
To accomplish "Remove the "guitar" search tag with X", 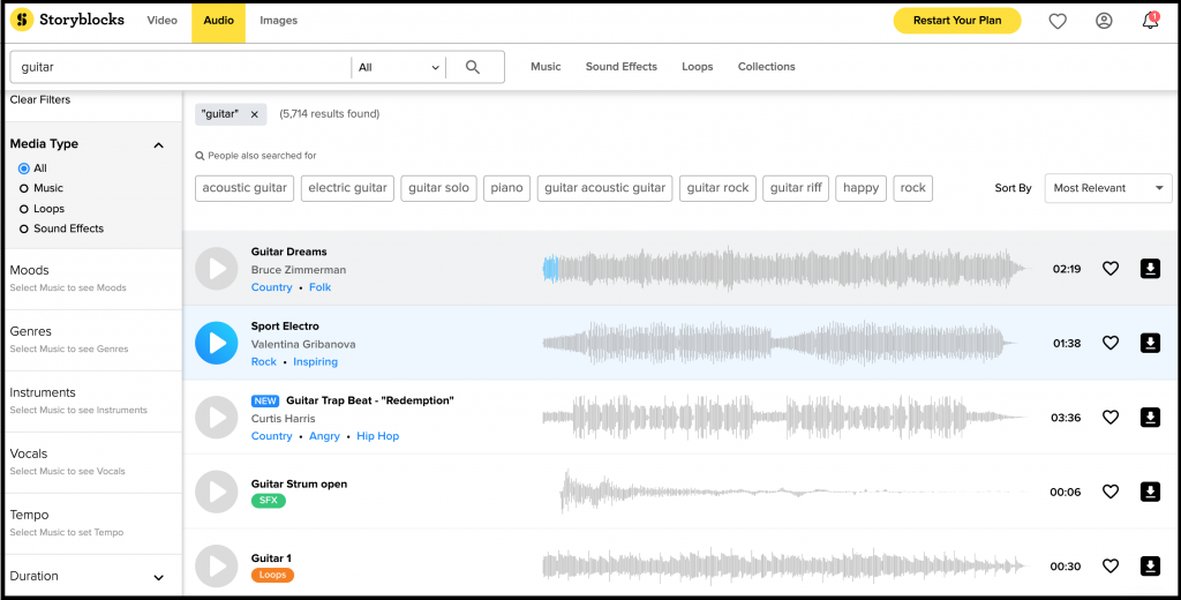I will [x=255, y=114].
